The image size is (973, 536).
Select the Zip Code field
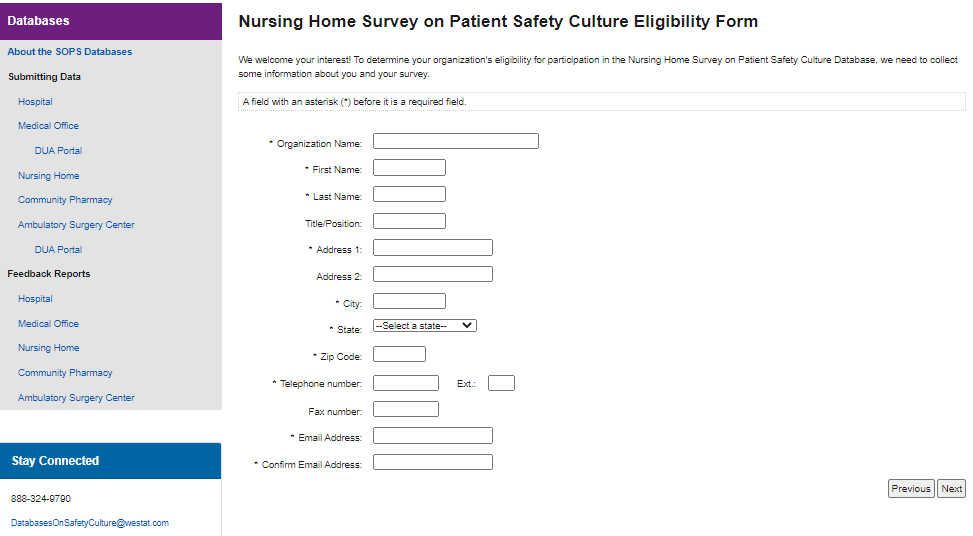click(x=399, y=355)
